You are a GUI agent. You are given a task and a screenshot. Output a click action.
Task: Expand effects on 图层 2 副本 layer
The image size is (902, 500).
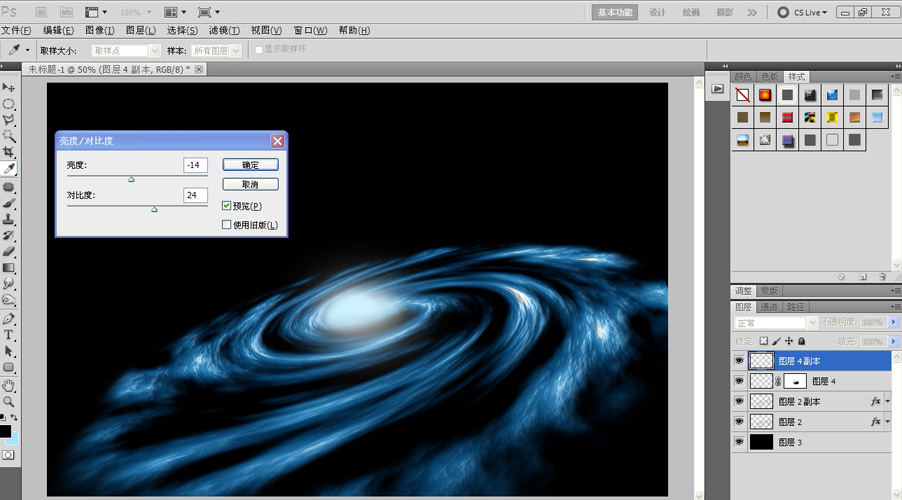[888, 402]
